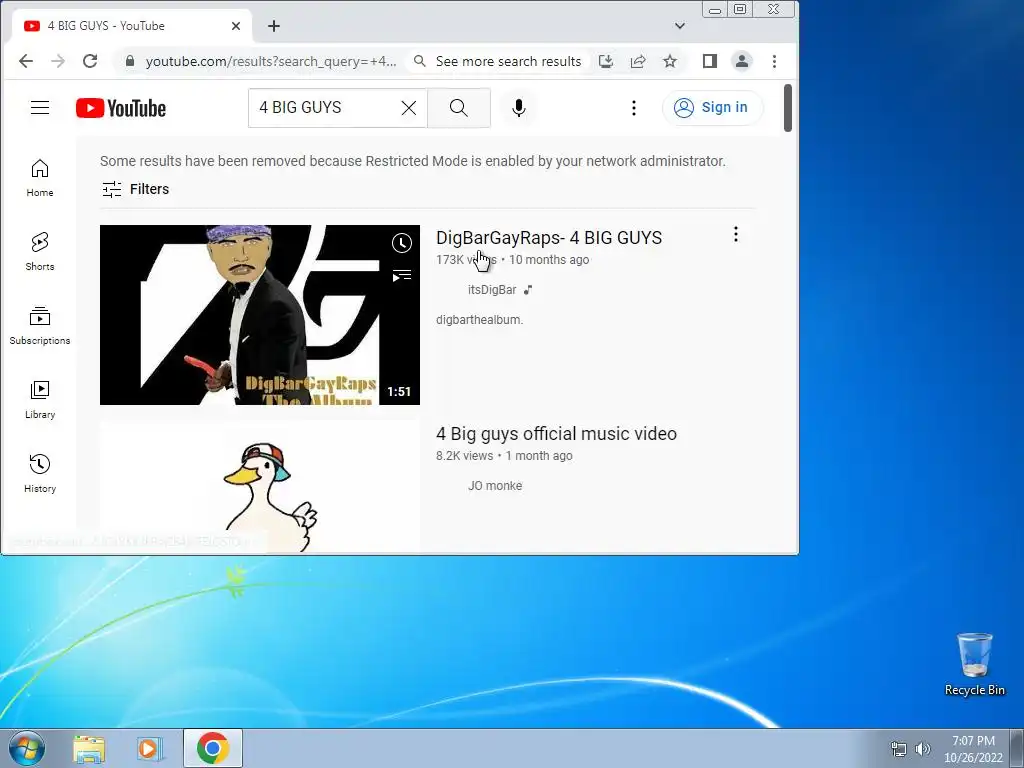Click Chrome taskbar icon

coord(213,748)
